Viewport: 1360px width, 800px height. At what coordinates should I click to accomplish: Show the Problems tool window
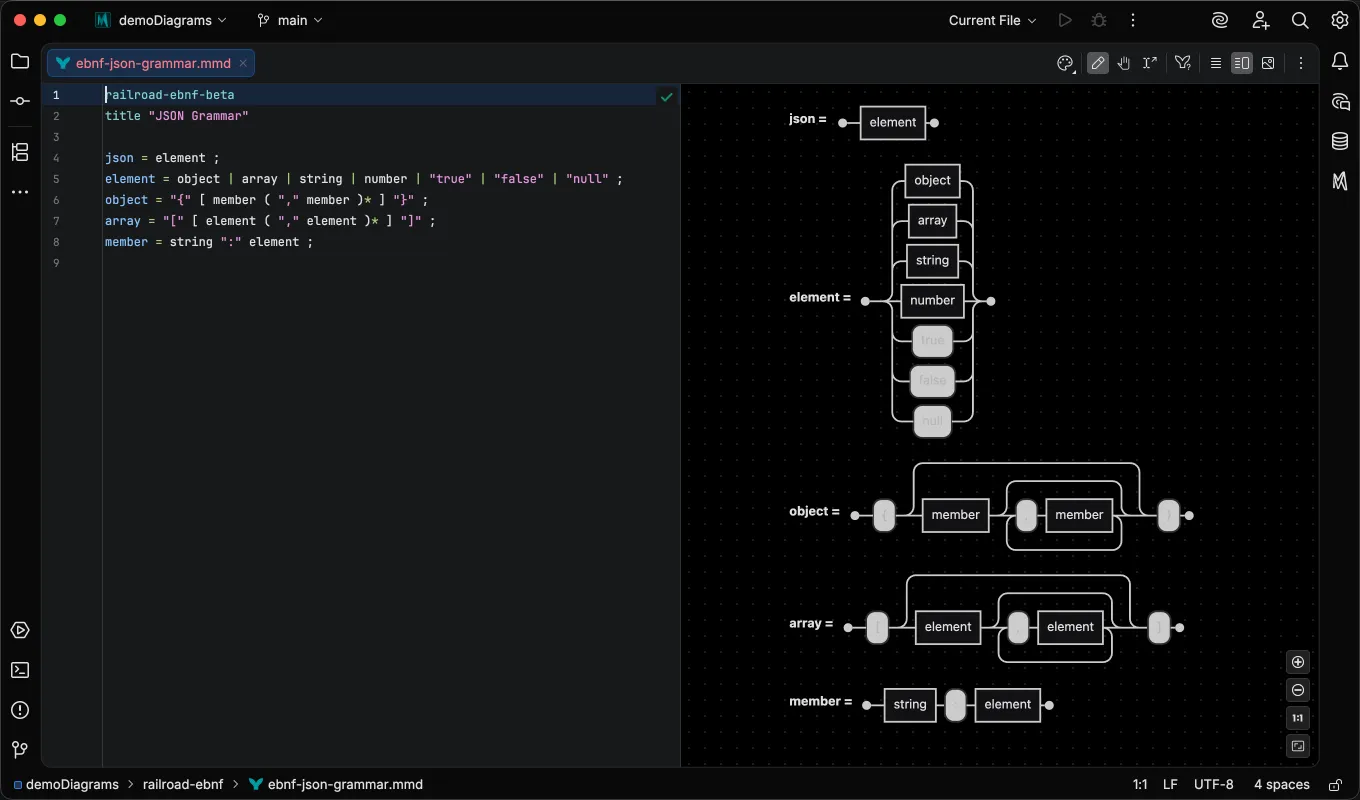pos(20,710)
